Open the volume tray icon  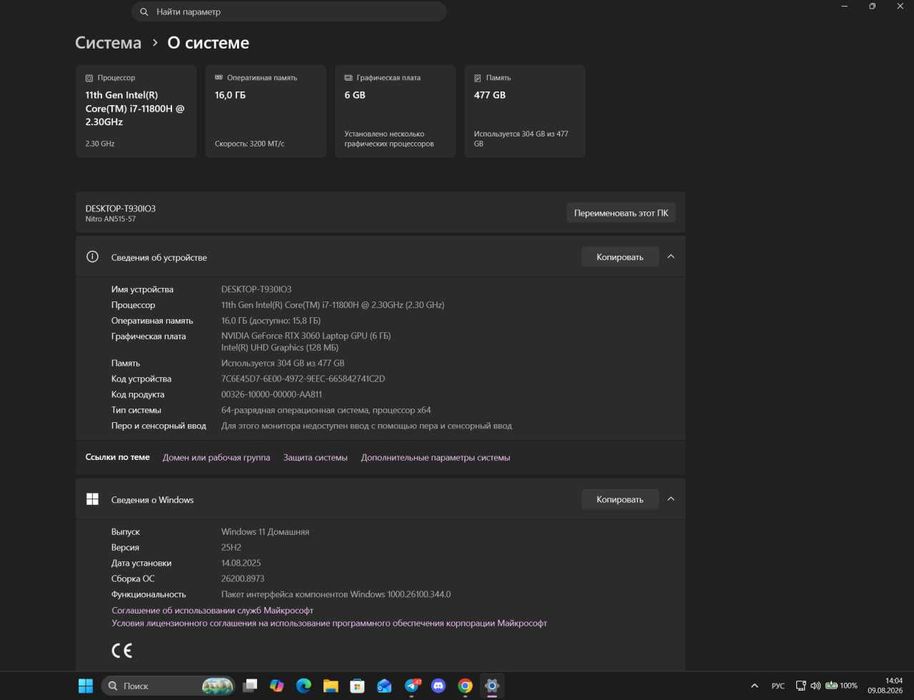coord(815,686)
